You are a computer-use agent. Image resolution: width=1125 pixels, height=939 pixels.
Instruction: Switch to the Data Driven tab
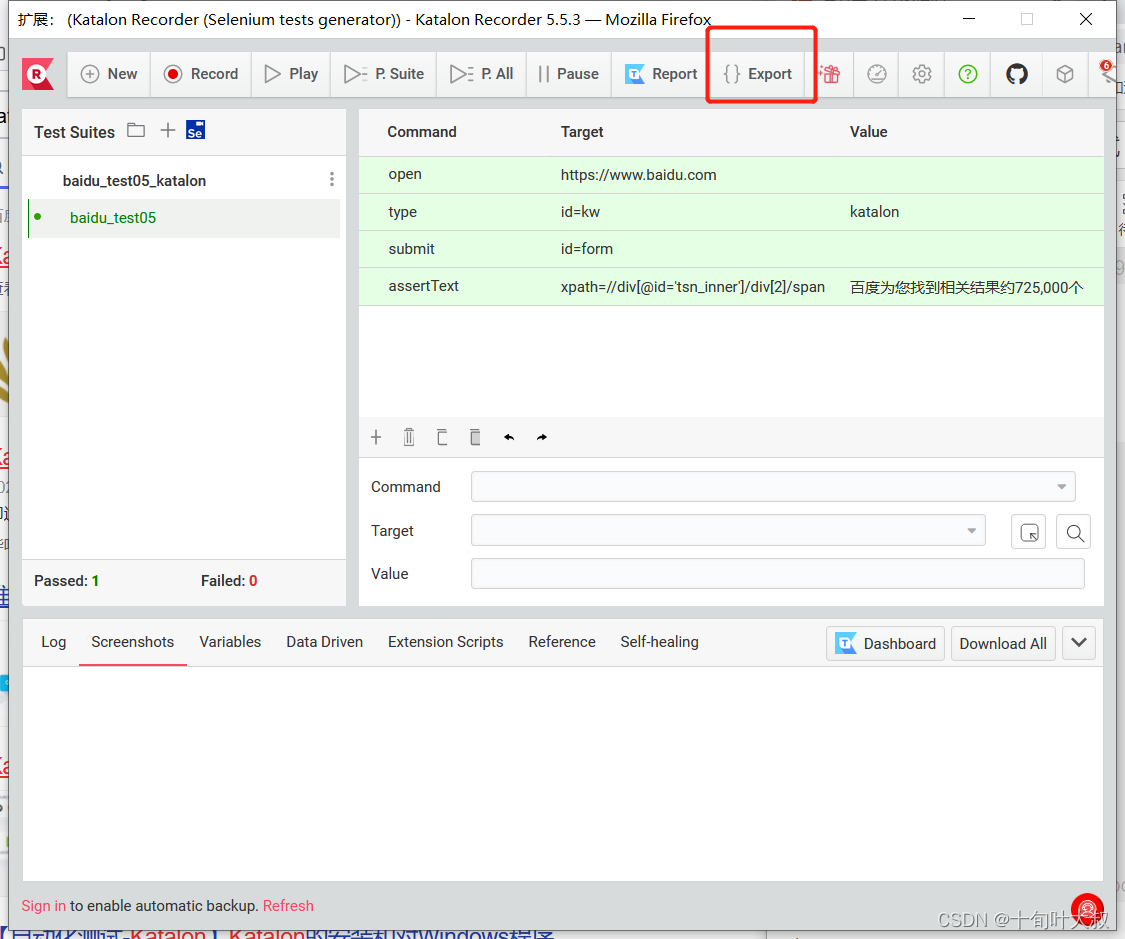324,643
